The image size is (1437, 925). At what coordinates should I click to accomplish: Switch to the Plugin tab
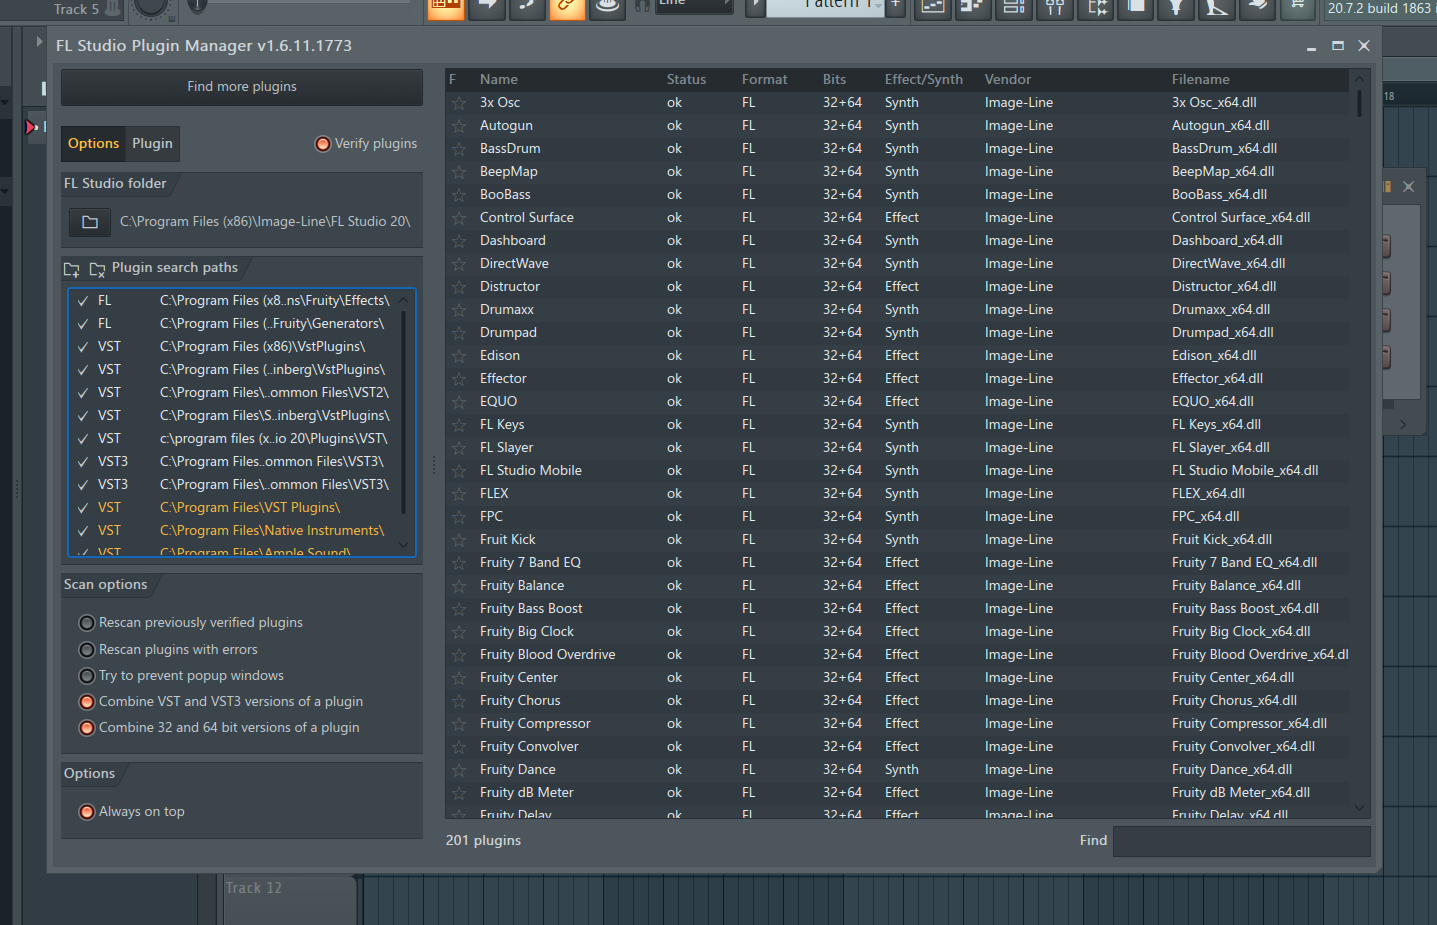coord(152,144)
